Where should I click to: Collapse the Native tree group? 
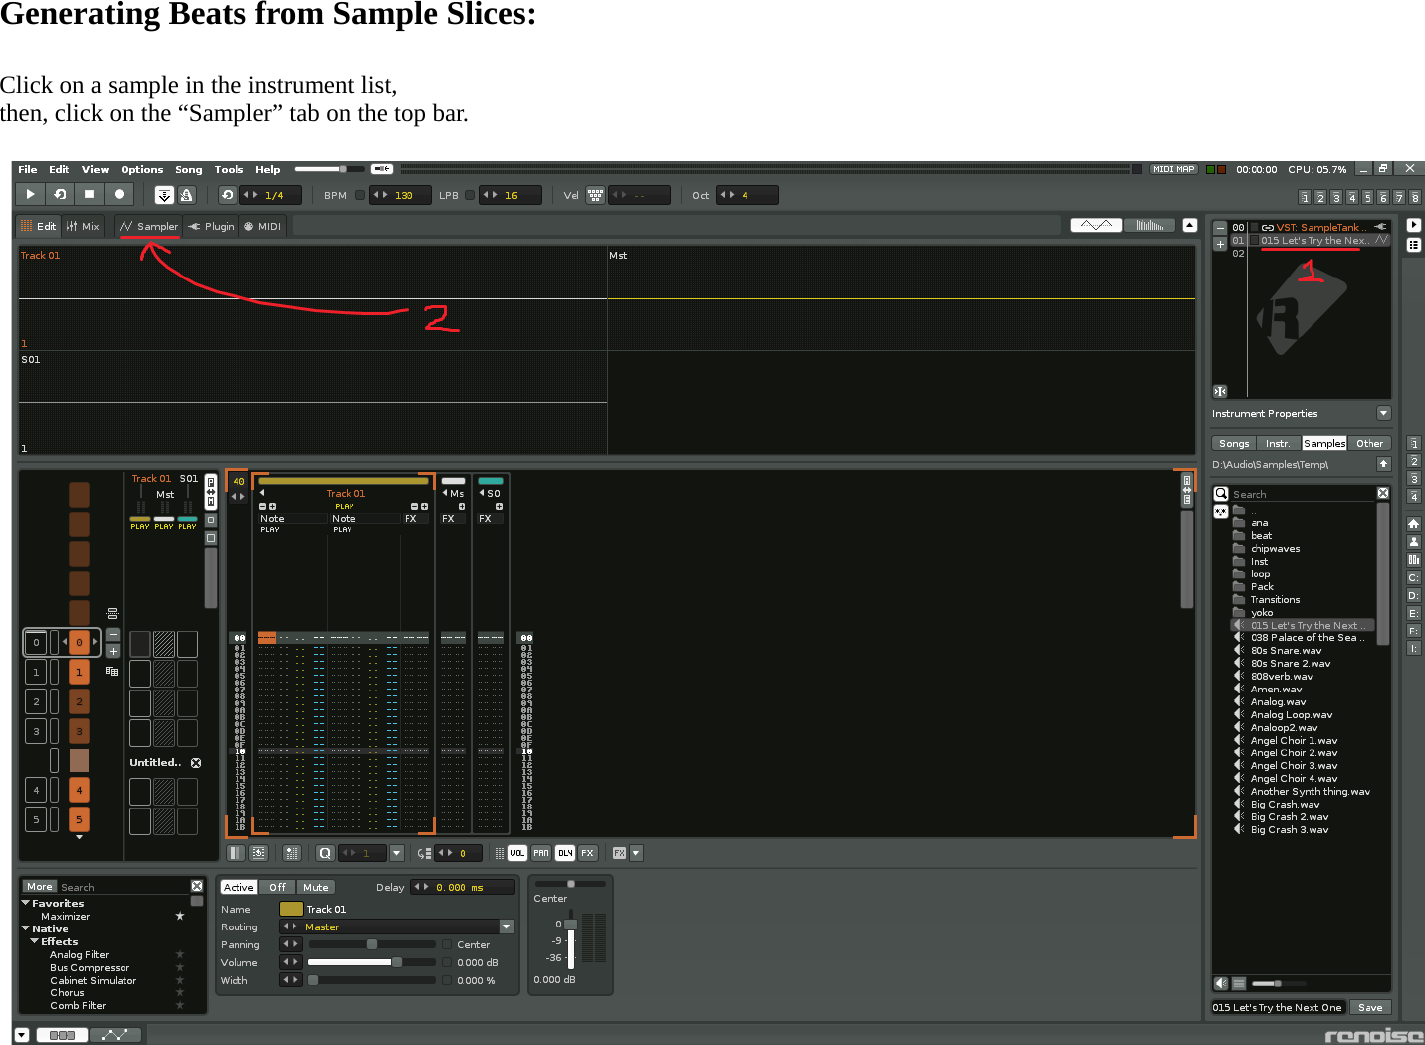(26, 929)
